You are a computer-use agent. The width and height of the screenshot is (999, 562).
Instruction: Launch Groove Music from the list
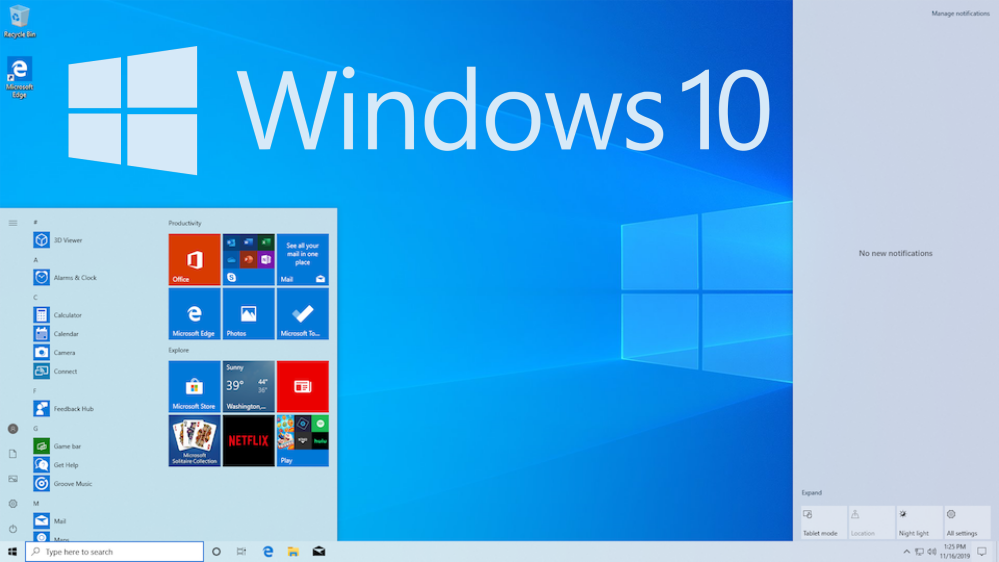pos(63,484)
